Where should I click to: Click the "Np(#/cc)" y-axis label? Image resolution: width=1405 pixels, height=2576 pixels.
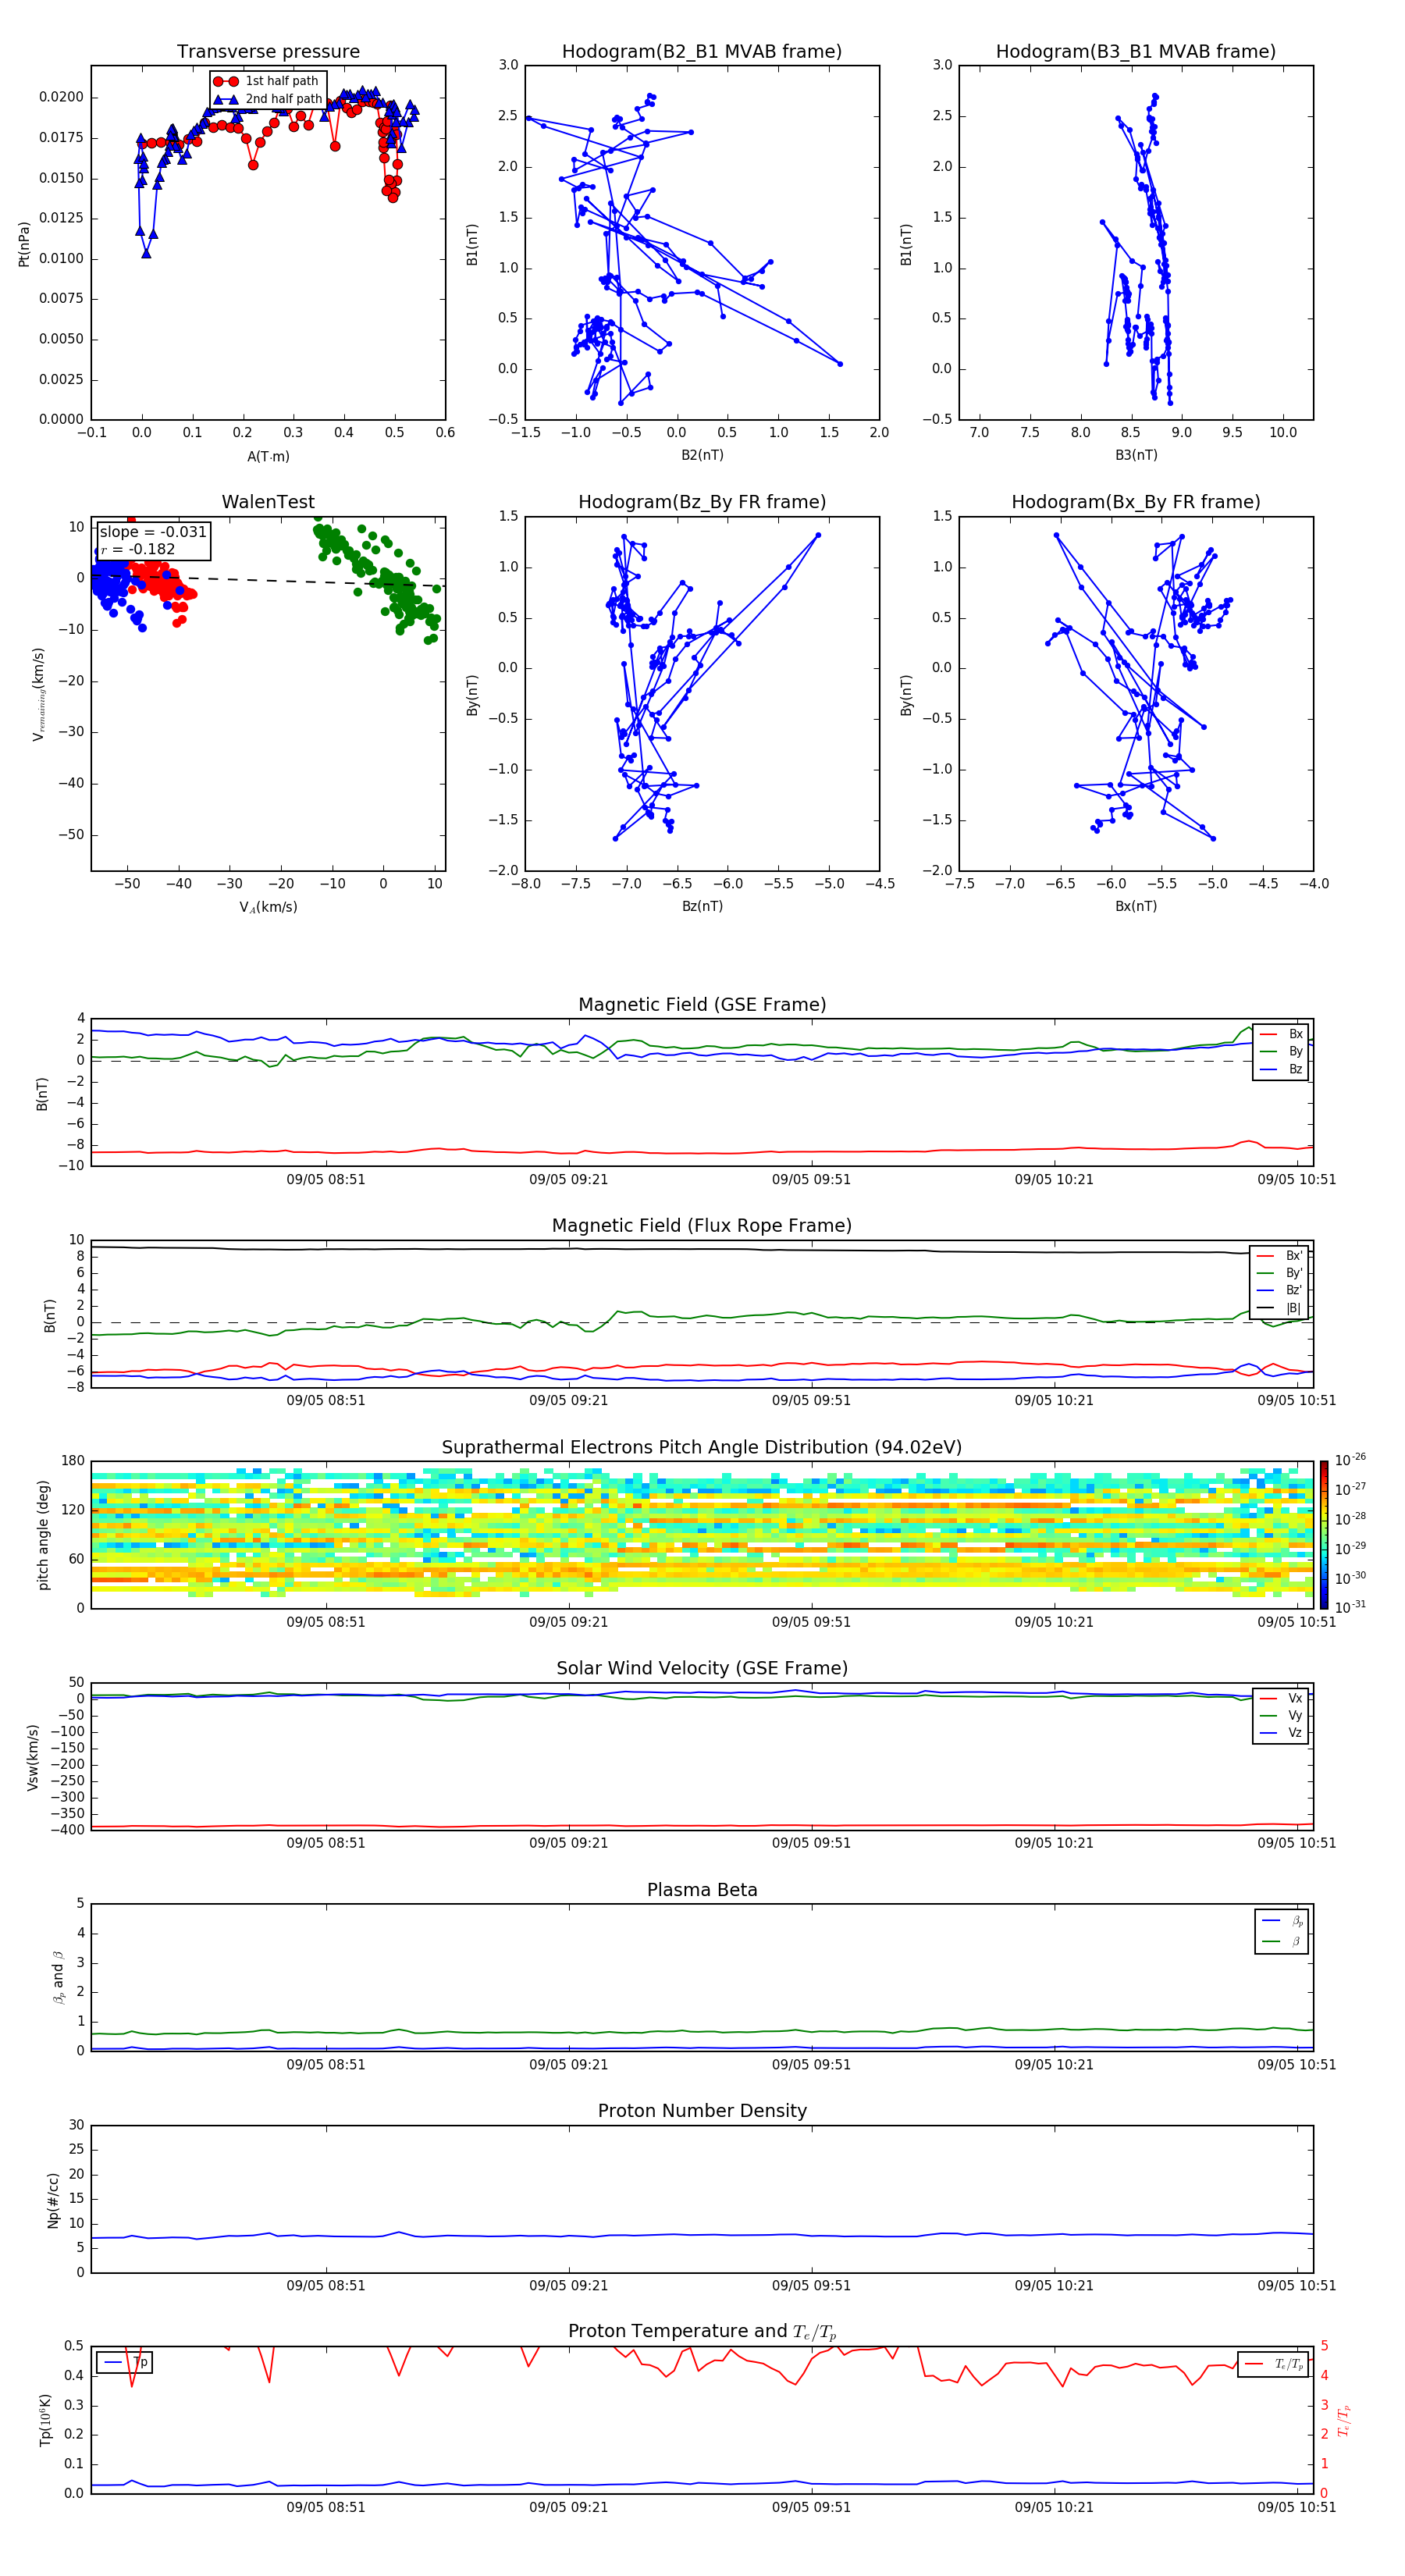pyautogui.click(x=53, y=2199)
